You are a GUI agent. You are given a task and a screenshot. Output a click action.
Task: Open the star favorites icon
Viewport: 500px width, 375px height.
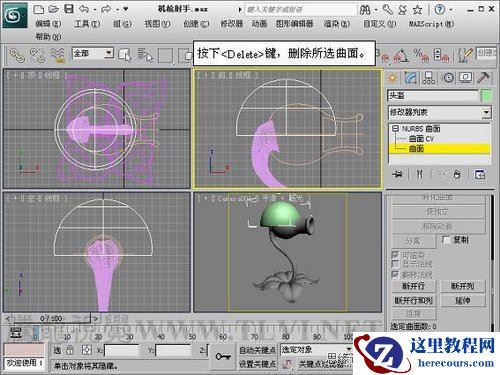click(x=417, y=10)
